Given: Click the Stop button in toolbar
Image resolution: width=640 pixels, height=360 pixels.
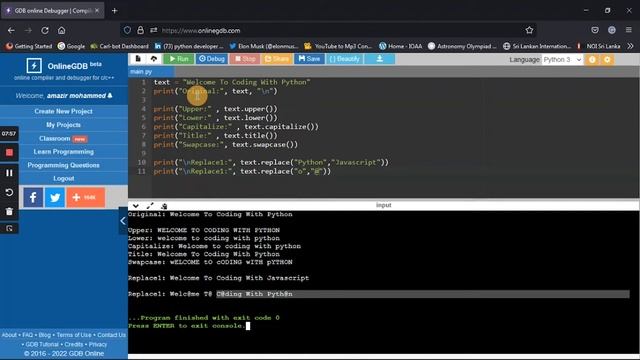Looking at the screenshot, I should coord(245,59).
